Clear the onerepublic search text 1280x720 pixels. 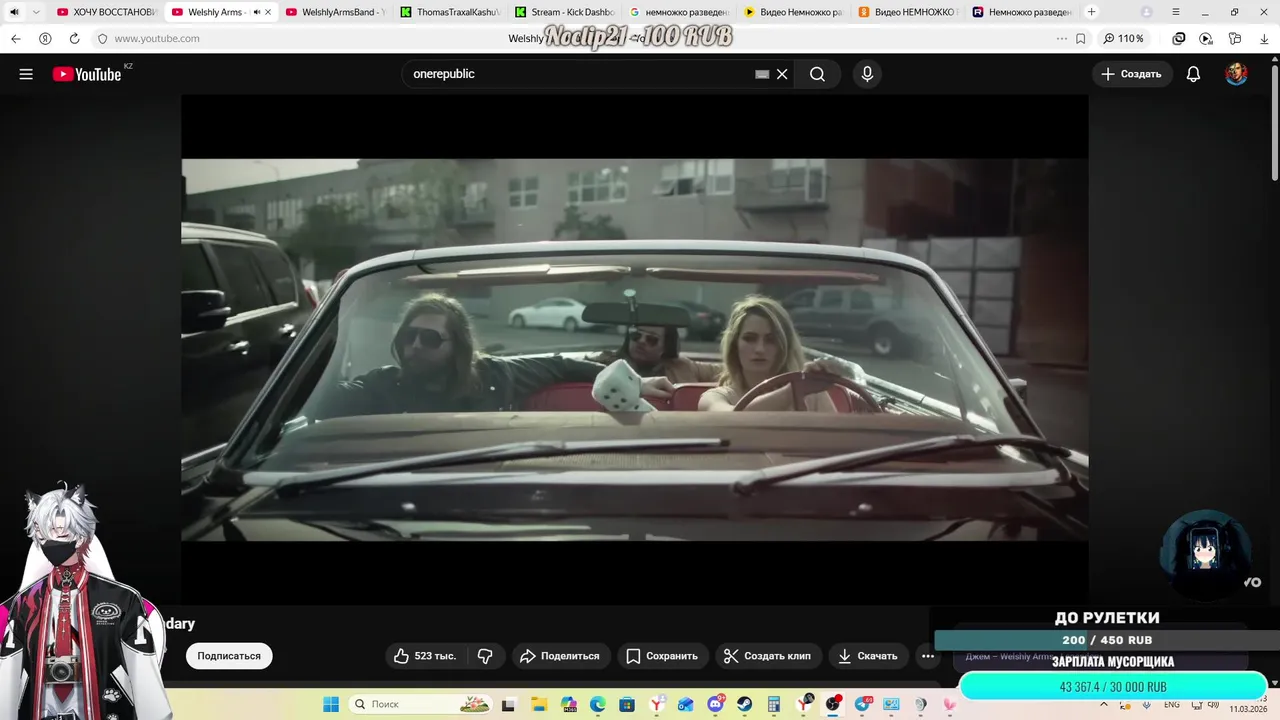(782, 74)
